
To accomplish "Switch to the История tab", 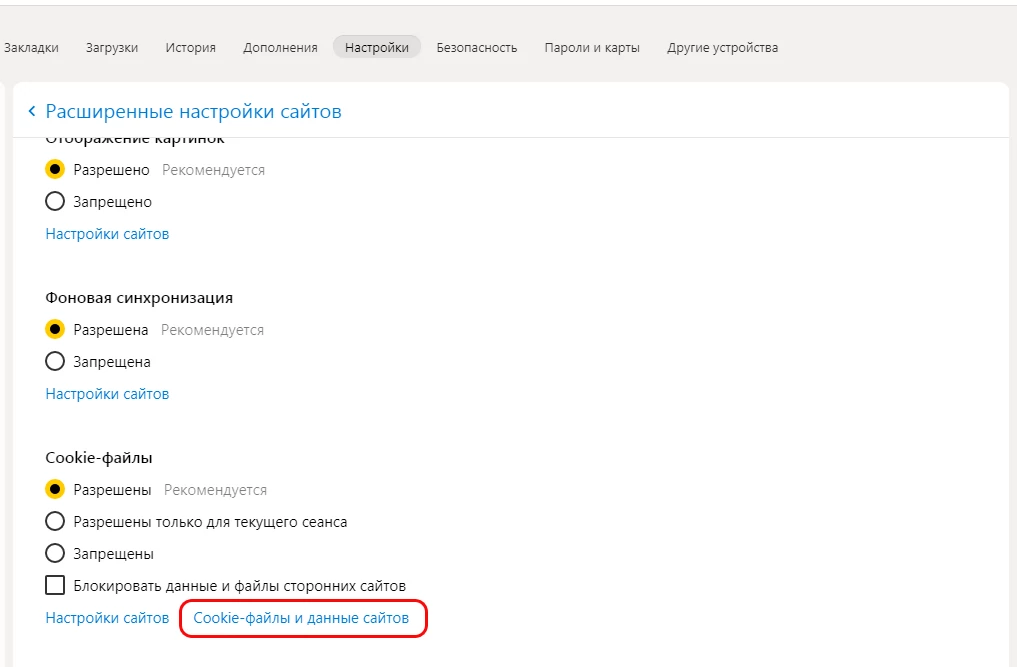I will tap(190, 47).
